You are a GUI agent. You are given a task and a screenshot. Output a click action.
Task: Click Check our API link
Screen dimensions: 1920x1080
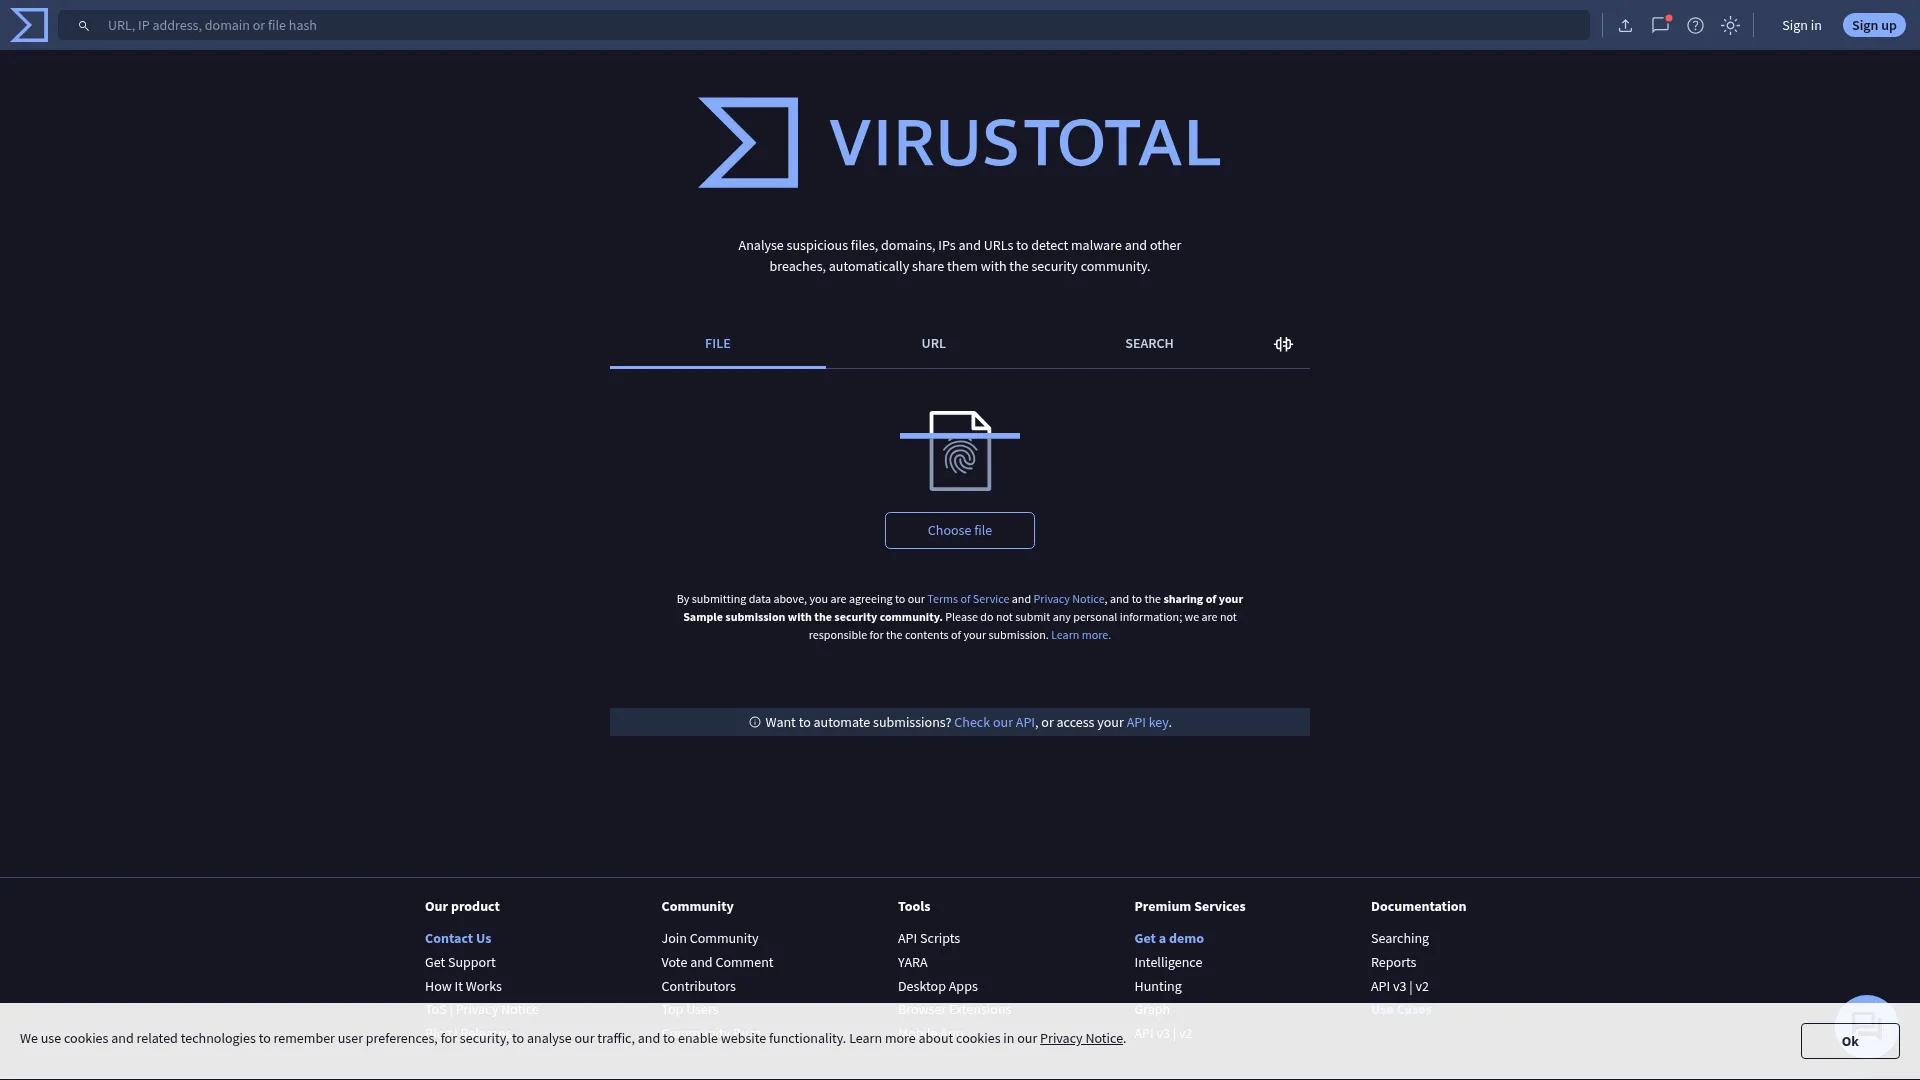pyautogui.click(x=993, y=722)
